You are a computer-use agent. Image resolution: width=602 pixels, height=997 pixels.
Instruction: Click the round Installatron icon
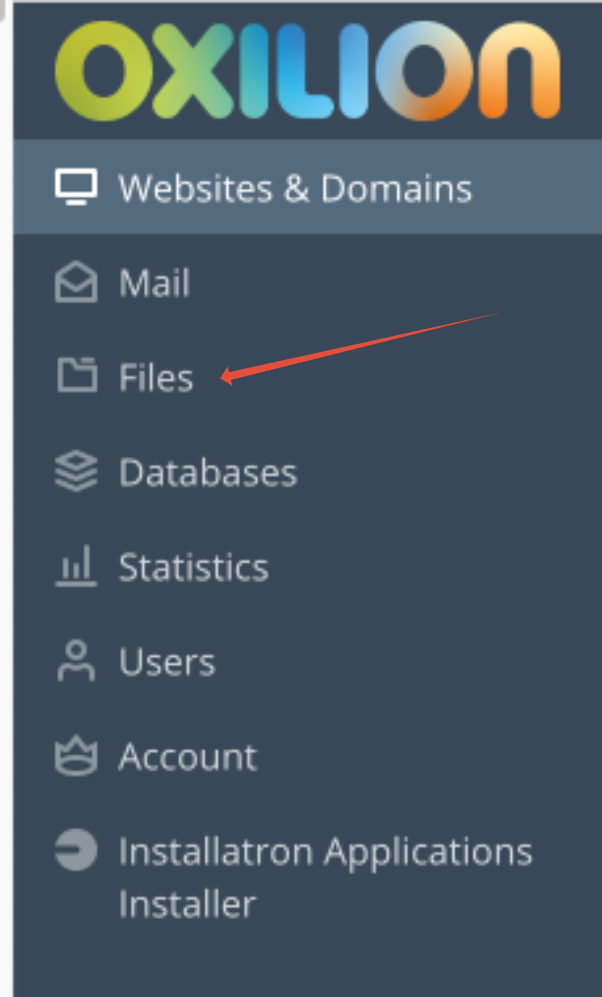(76, 849)
